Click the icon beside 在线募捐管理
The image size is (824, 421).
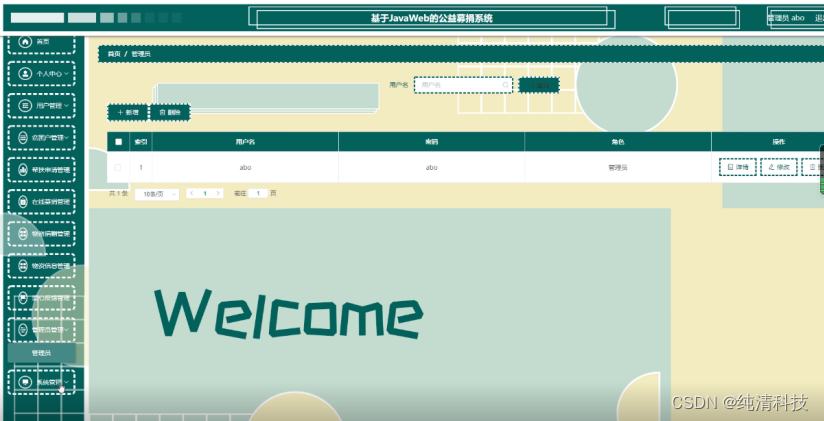[x=23, y=201]
